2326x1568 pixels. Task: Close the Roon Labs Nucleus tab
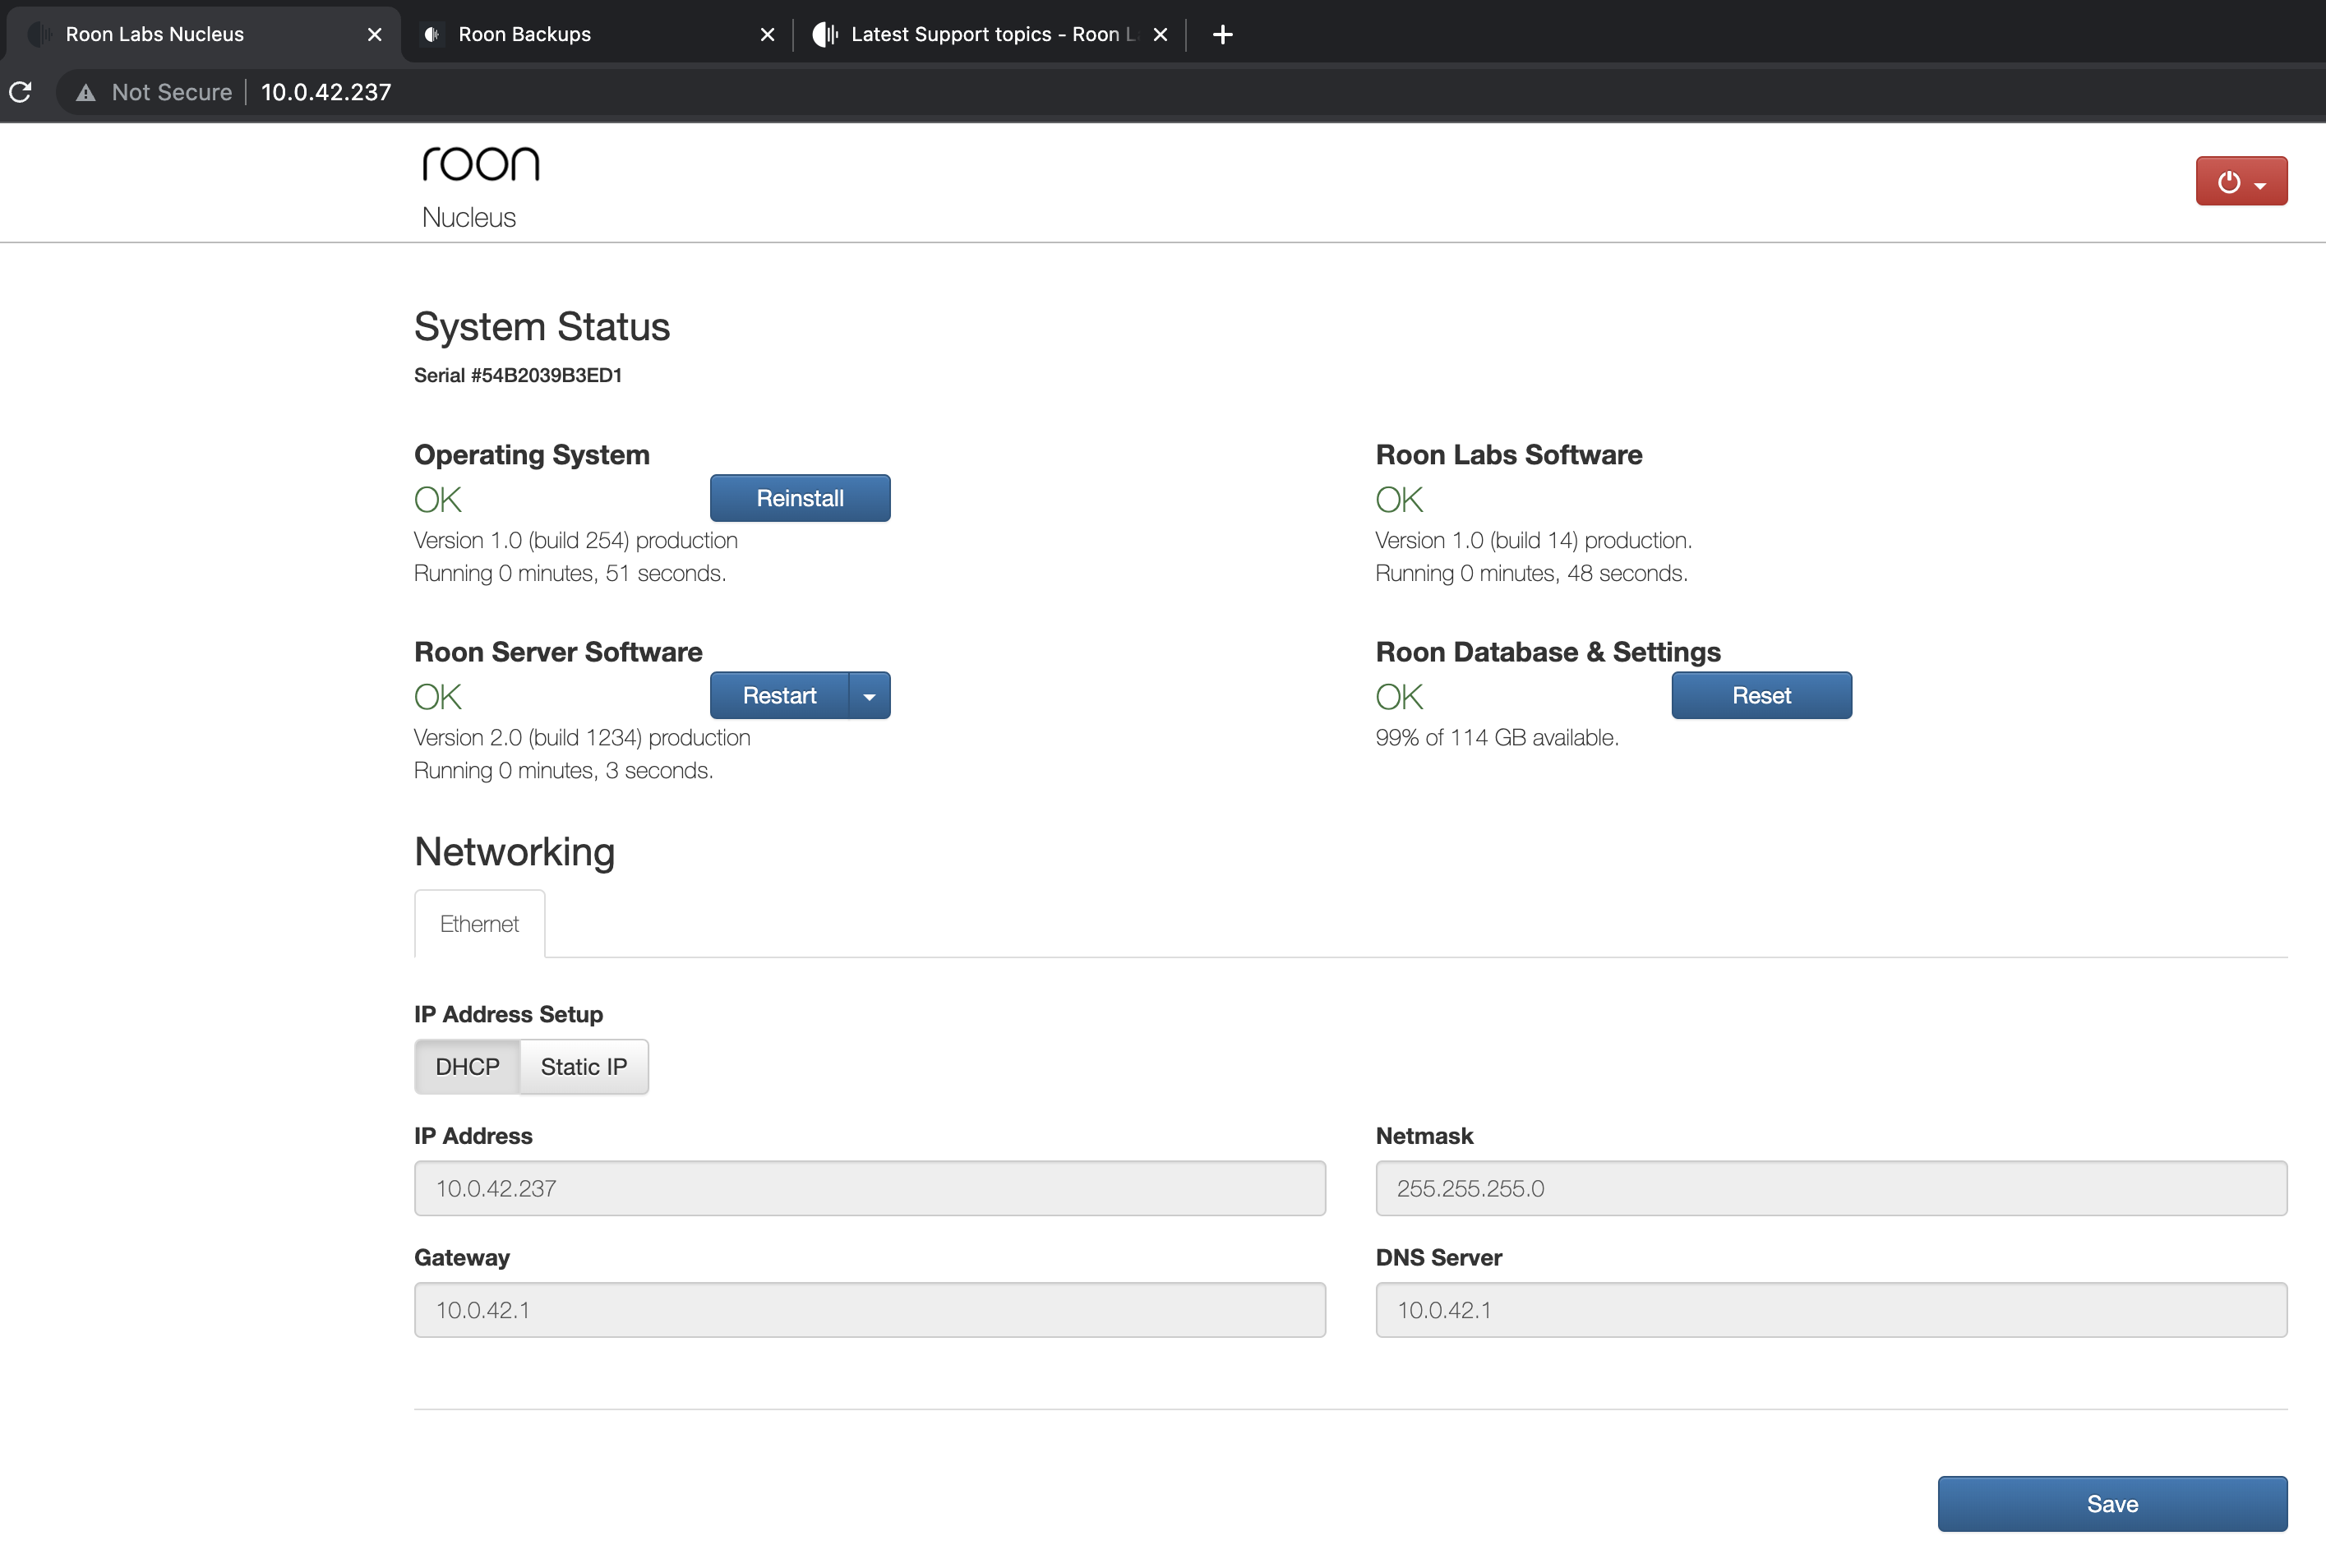374,35
